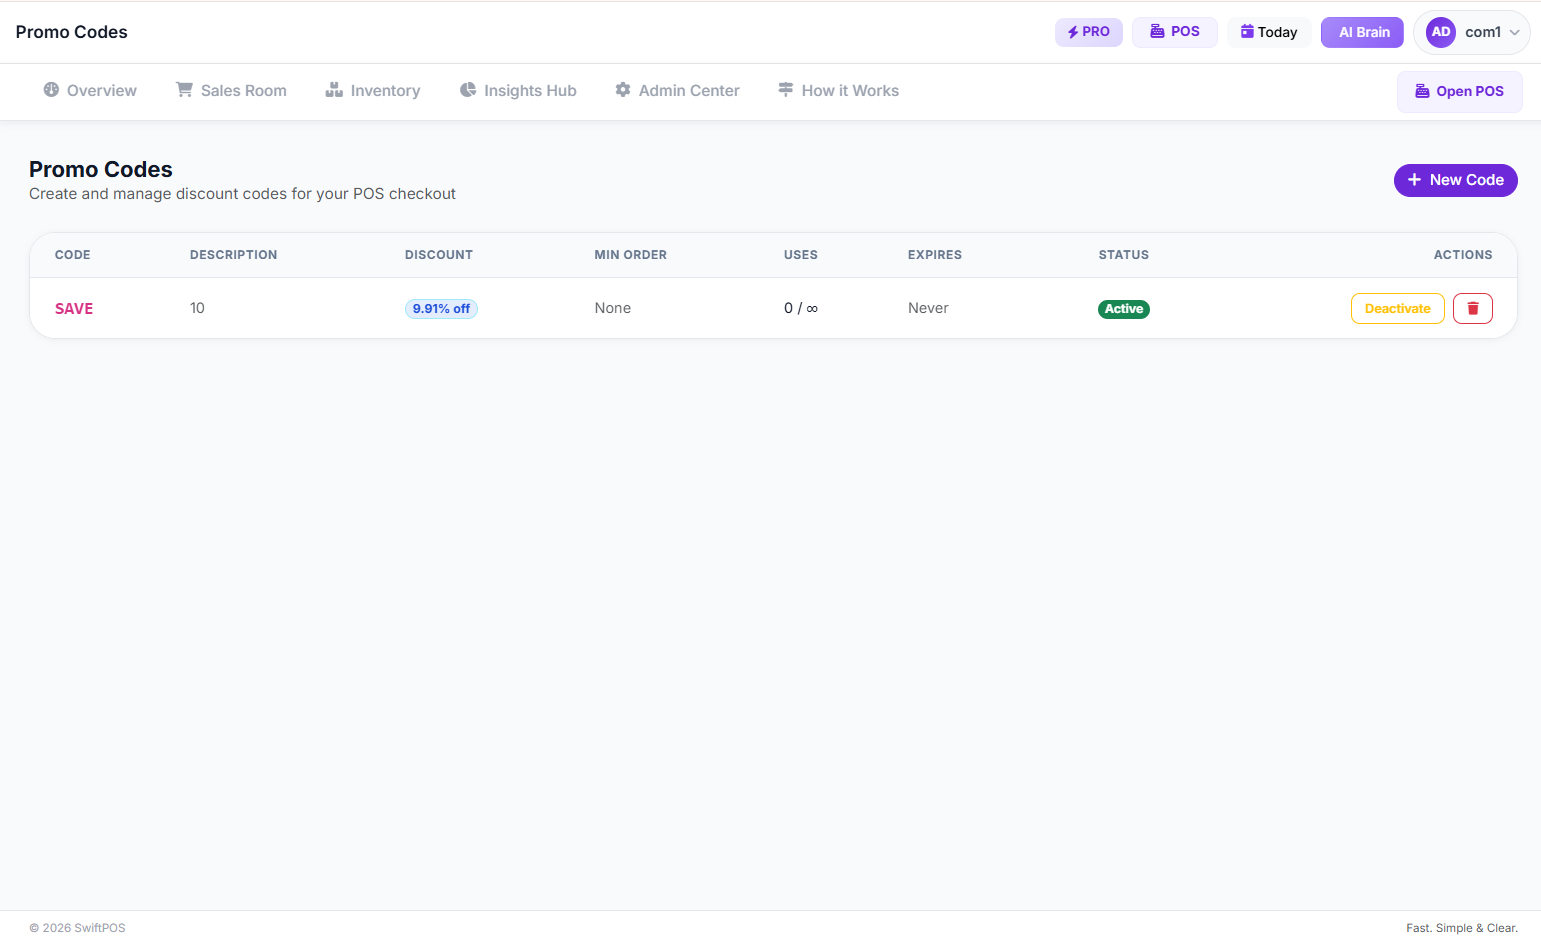
Task: Navigate to Insights Hub tab
Action: [518, 90]
